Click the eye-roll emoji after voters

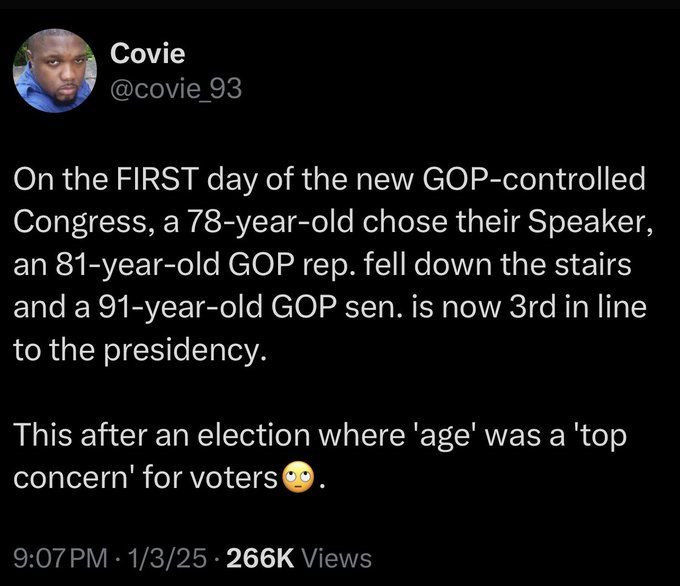coord(298,477)
